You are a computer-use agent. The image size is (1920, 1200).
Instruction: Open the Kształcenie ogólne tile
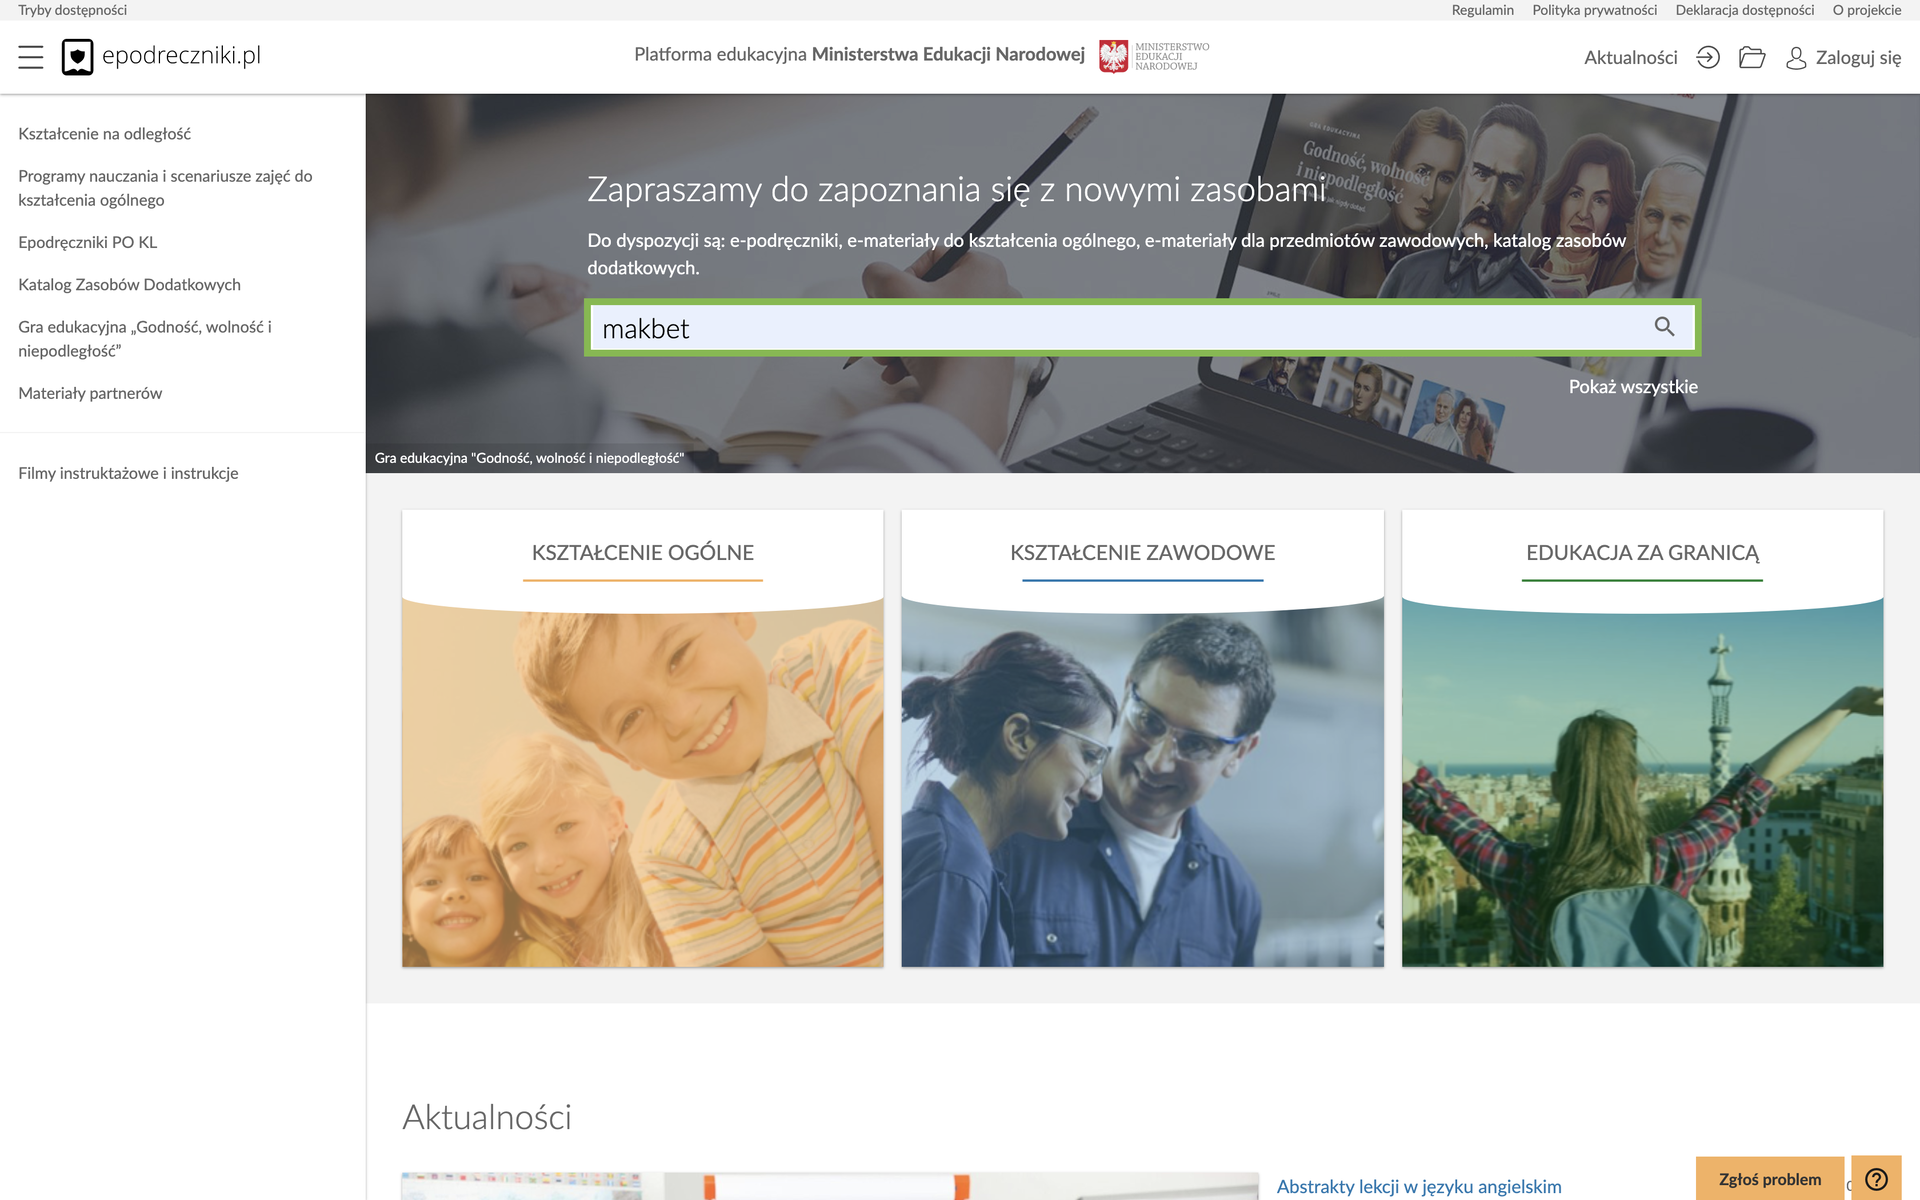click(x=643, y=738)
